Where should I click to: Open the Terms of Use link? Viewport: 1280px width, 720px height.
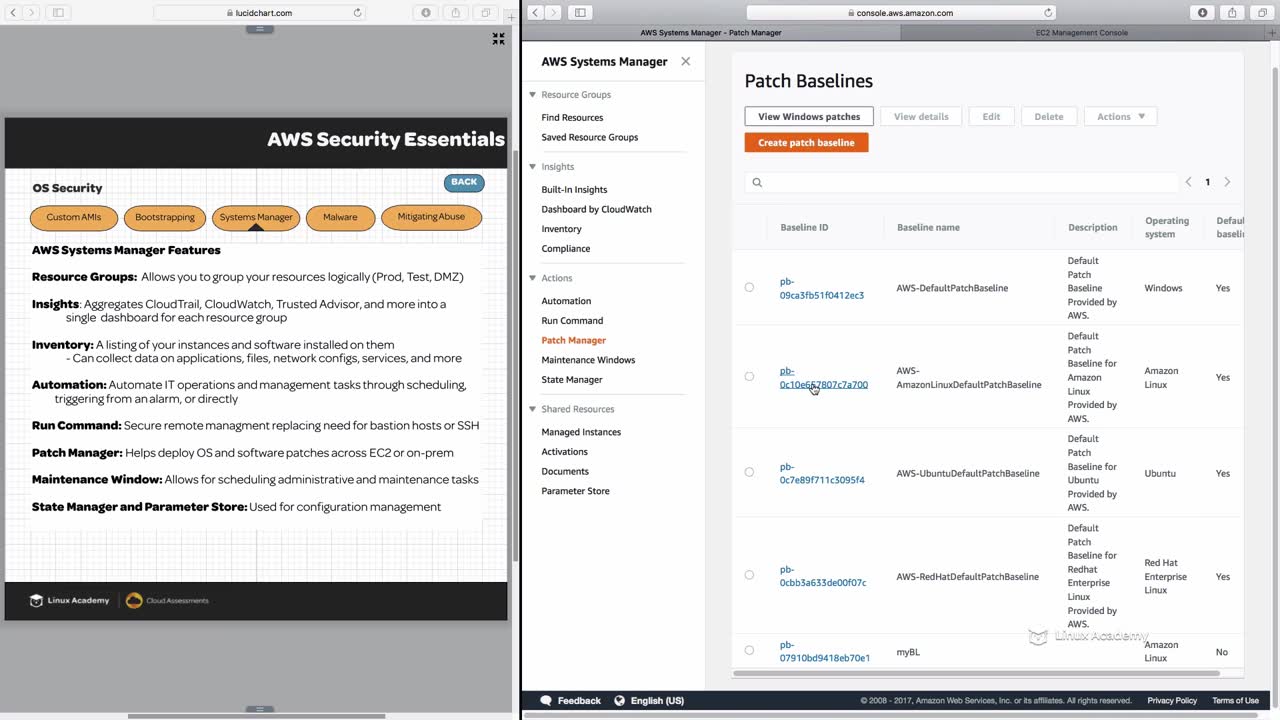[1235, 701]
